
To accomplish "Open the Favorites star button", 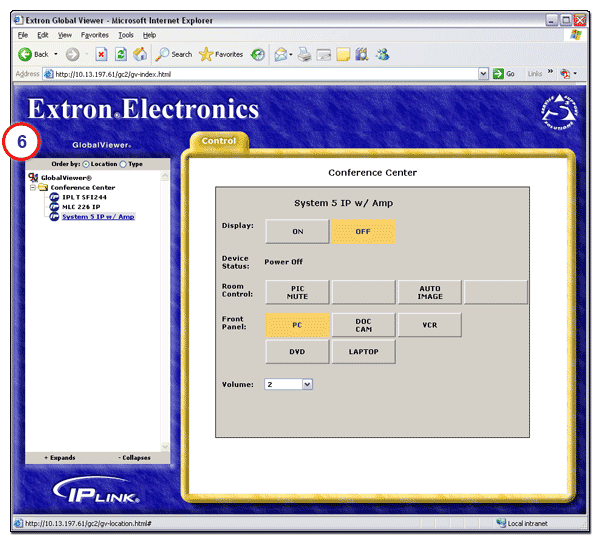I will 221,54.
